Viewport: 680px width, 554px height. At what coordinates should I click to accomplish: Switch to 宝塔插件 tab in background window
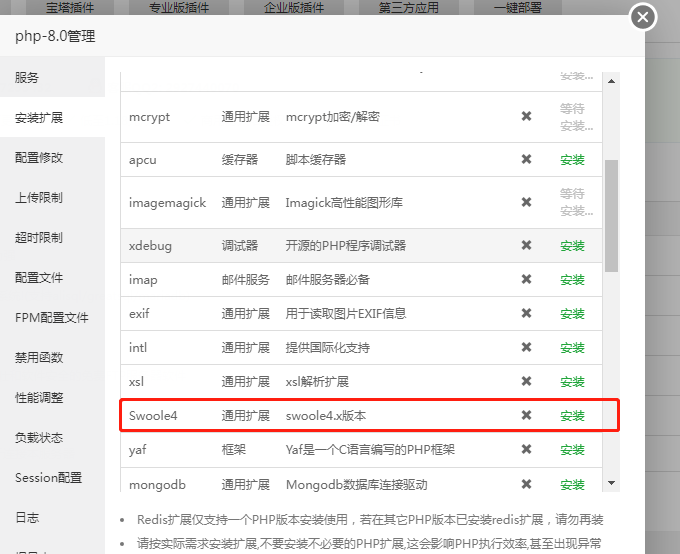[70, 7]
